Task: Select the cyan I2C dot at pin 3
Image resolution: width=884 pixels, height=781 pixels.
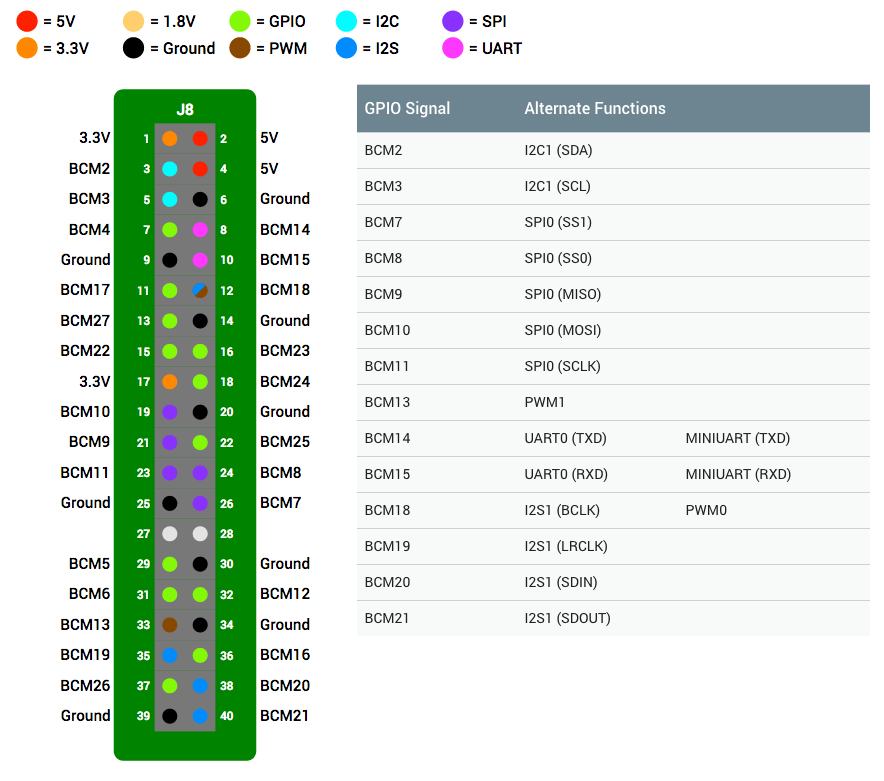Action: pos(170,169)
